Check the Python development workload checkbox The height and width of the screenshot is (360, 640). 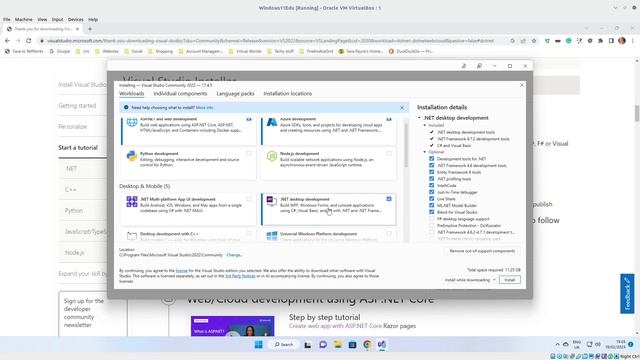point(249,153)
